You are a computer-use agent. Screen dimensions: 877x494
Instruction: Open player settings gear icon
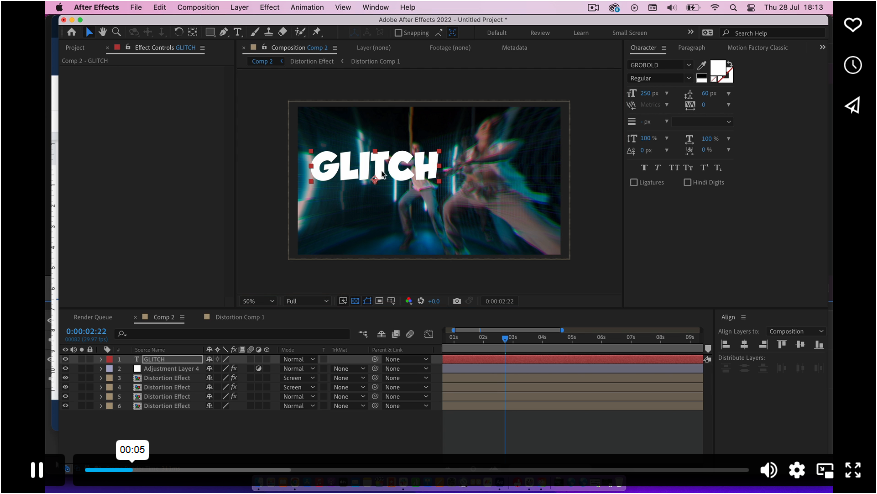796,470
